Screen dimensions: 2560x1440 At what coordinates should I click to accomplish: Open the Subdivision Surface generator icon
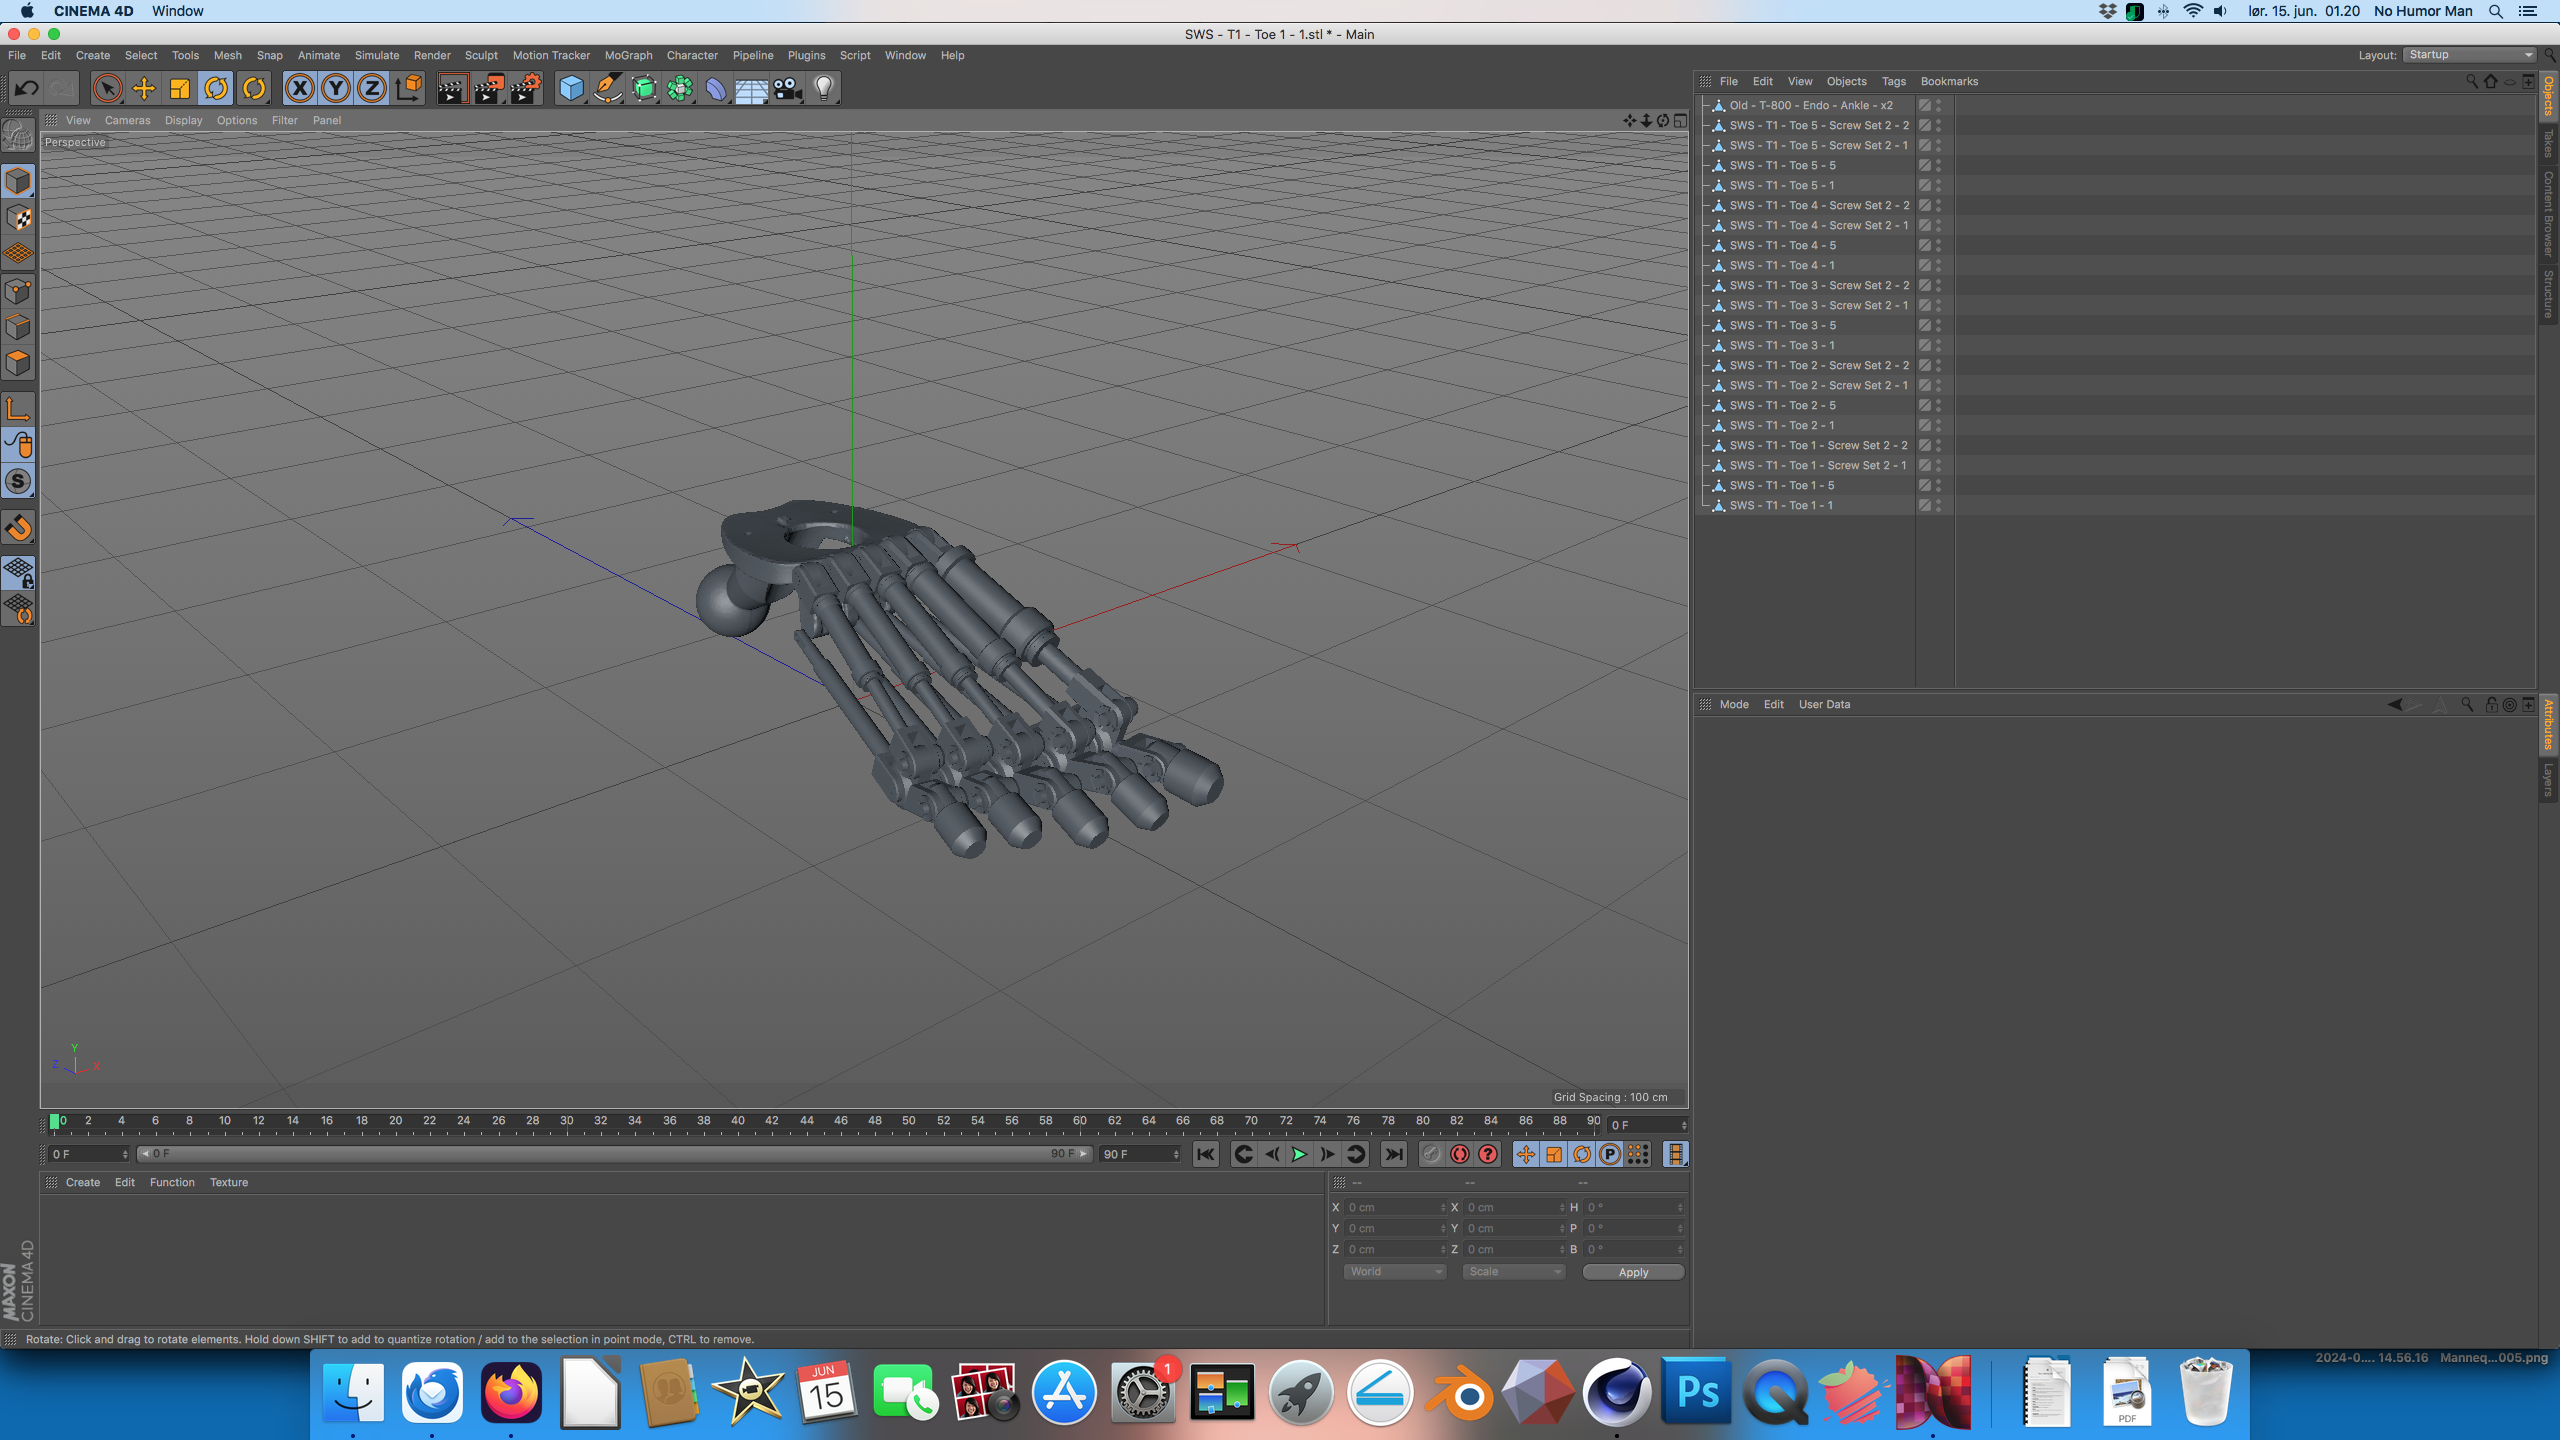click(x=644, y=88)
